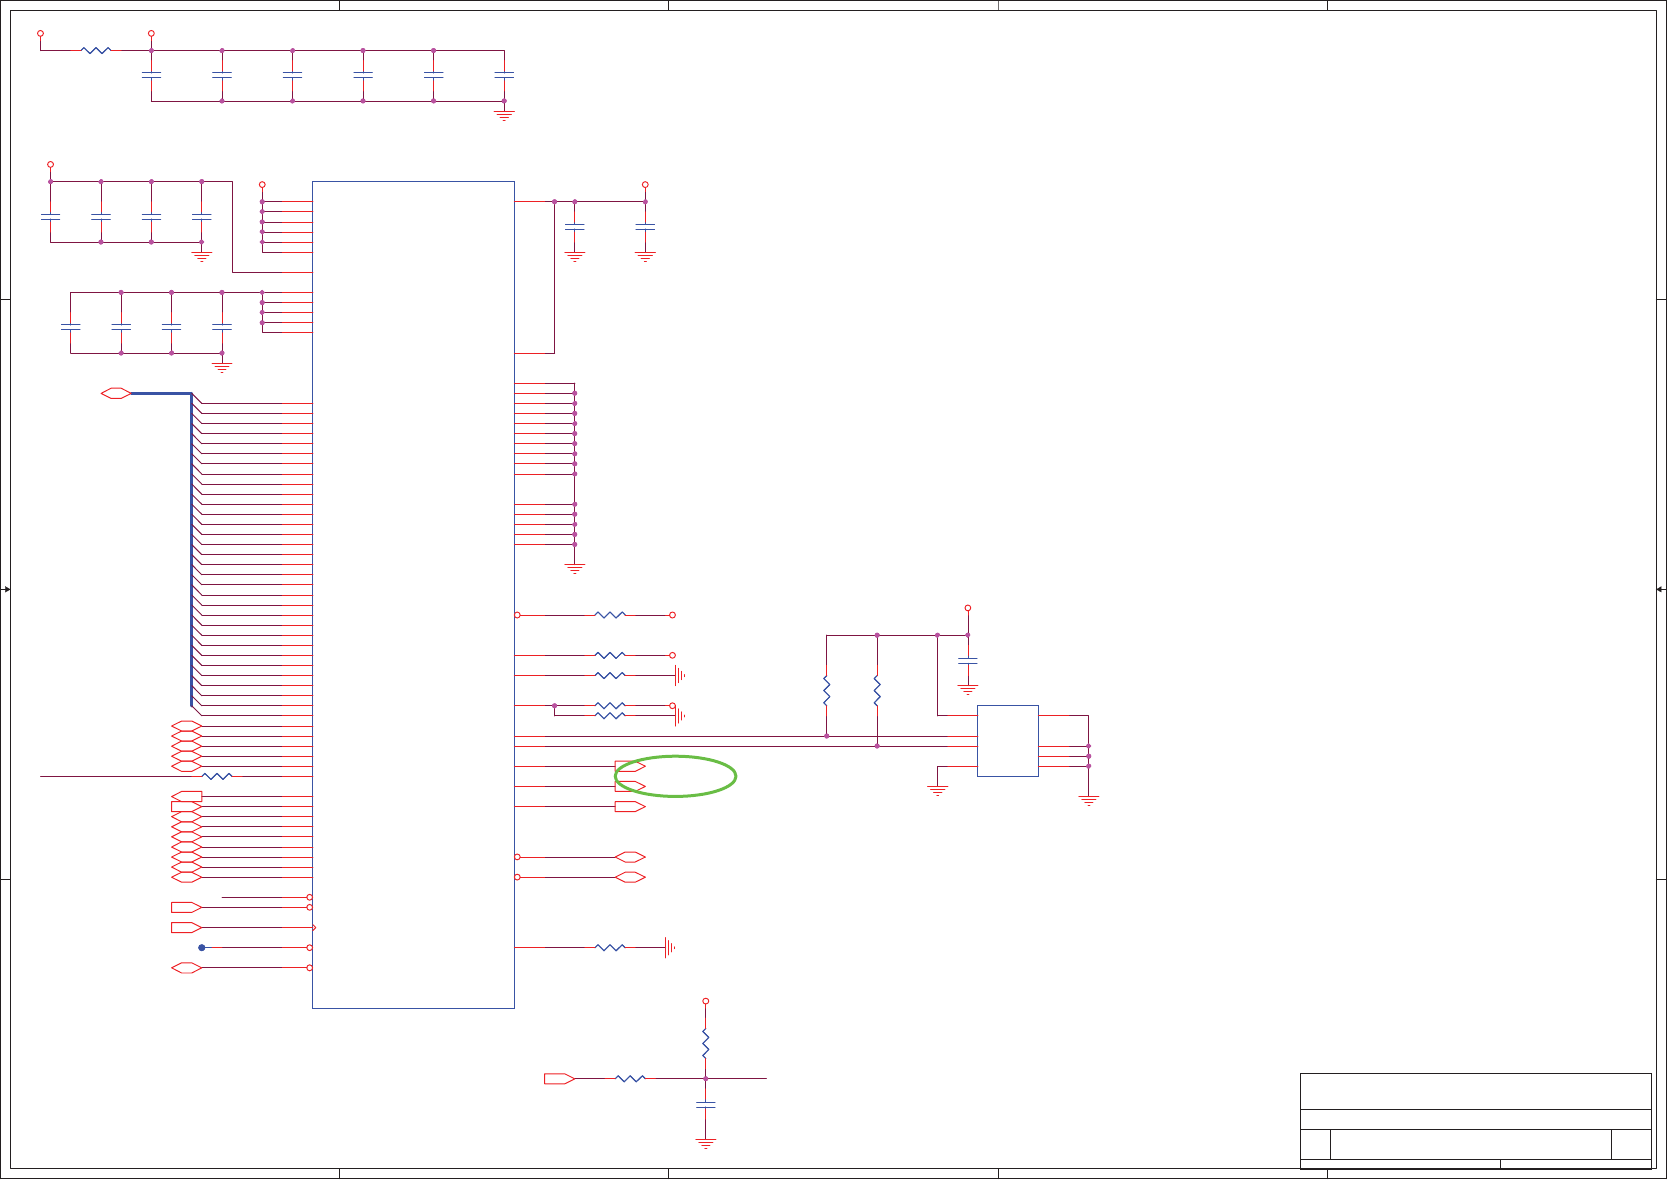Select the resistor on the long left signal line
Image resolution: width=1667 pixels, height=1180 pixels.
pos(217,776)
